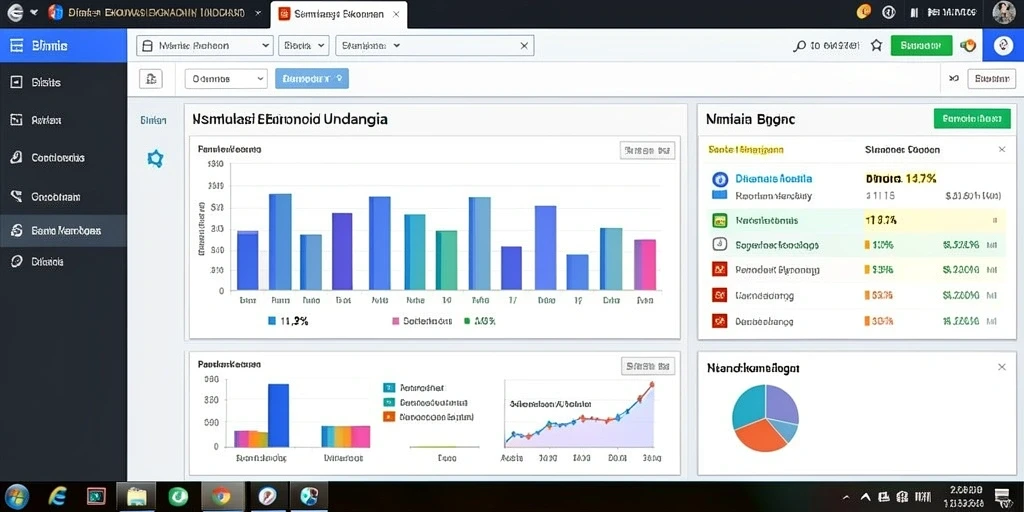Clear the top search field with its X
This screenshot has height=512, width=1024.
click(x=523, y=46)
